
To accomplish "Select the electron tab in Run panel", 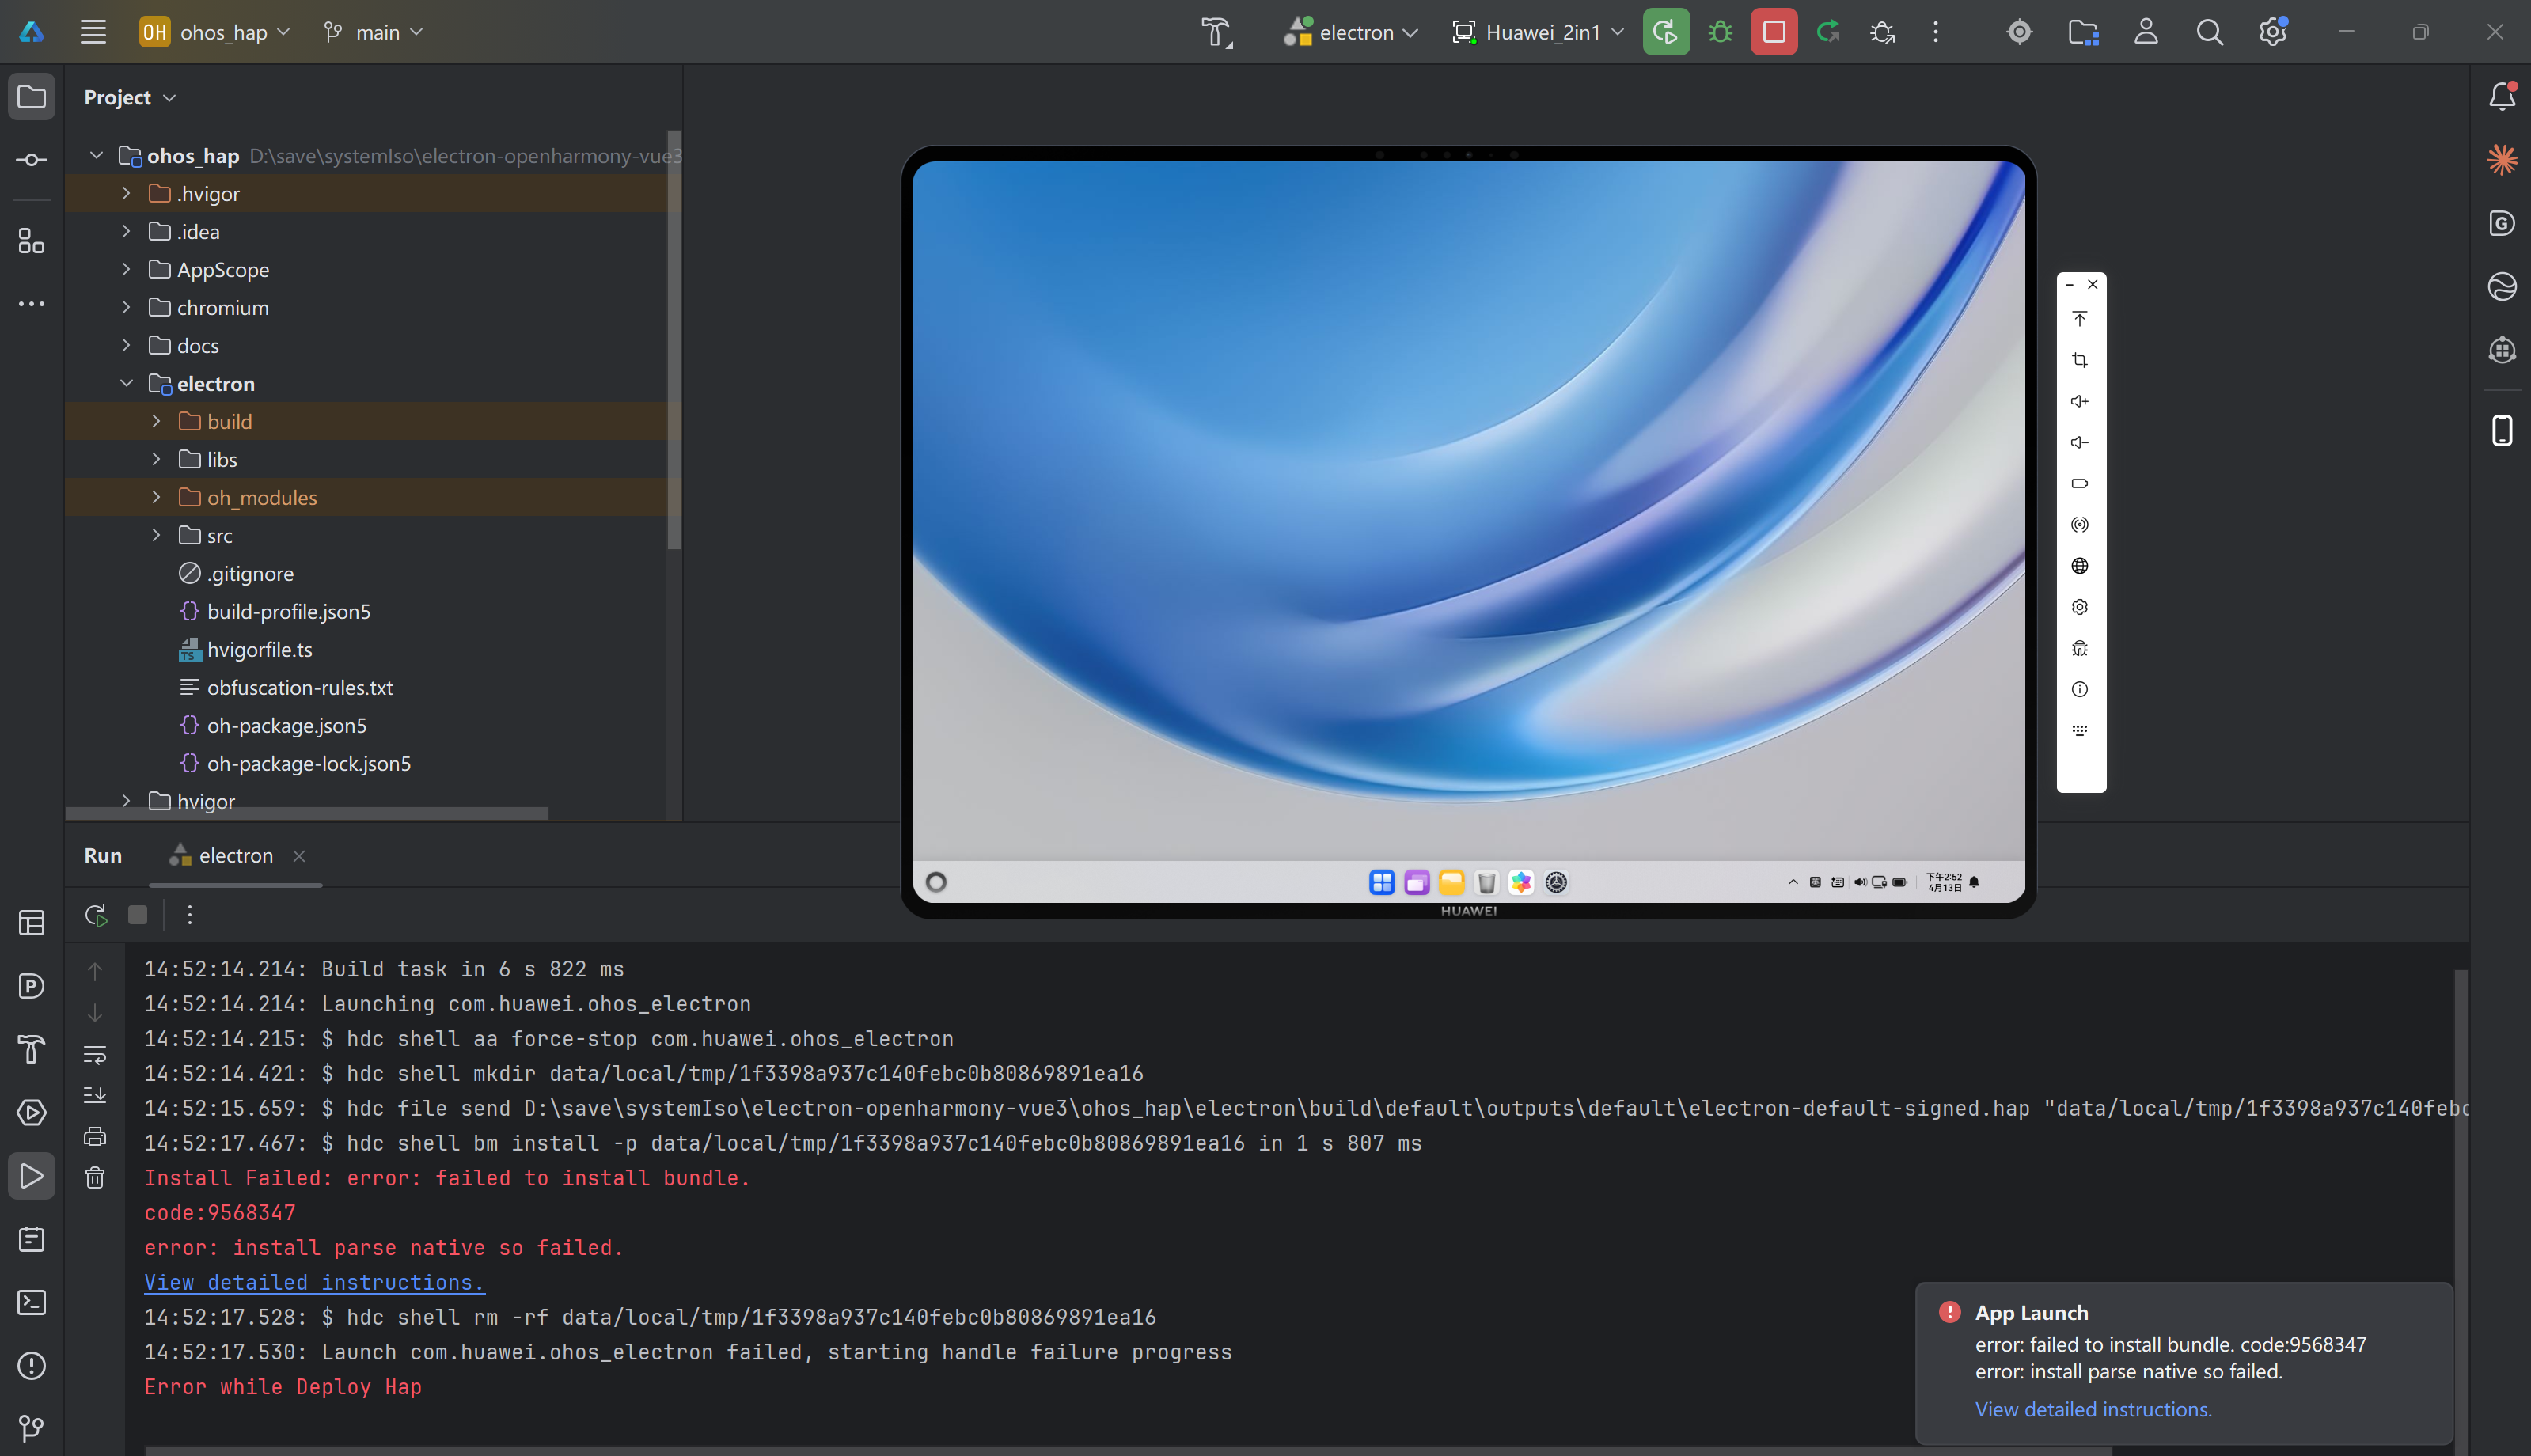I will point(235,855).
